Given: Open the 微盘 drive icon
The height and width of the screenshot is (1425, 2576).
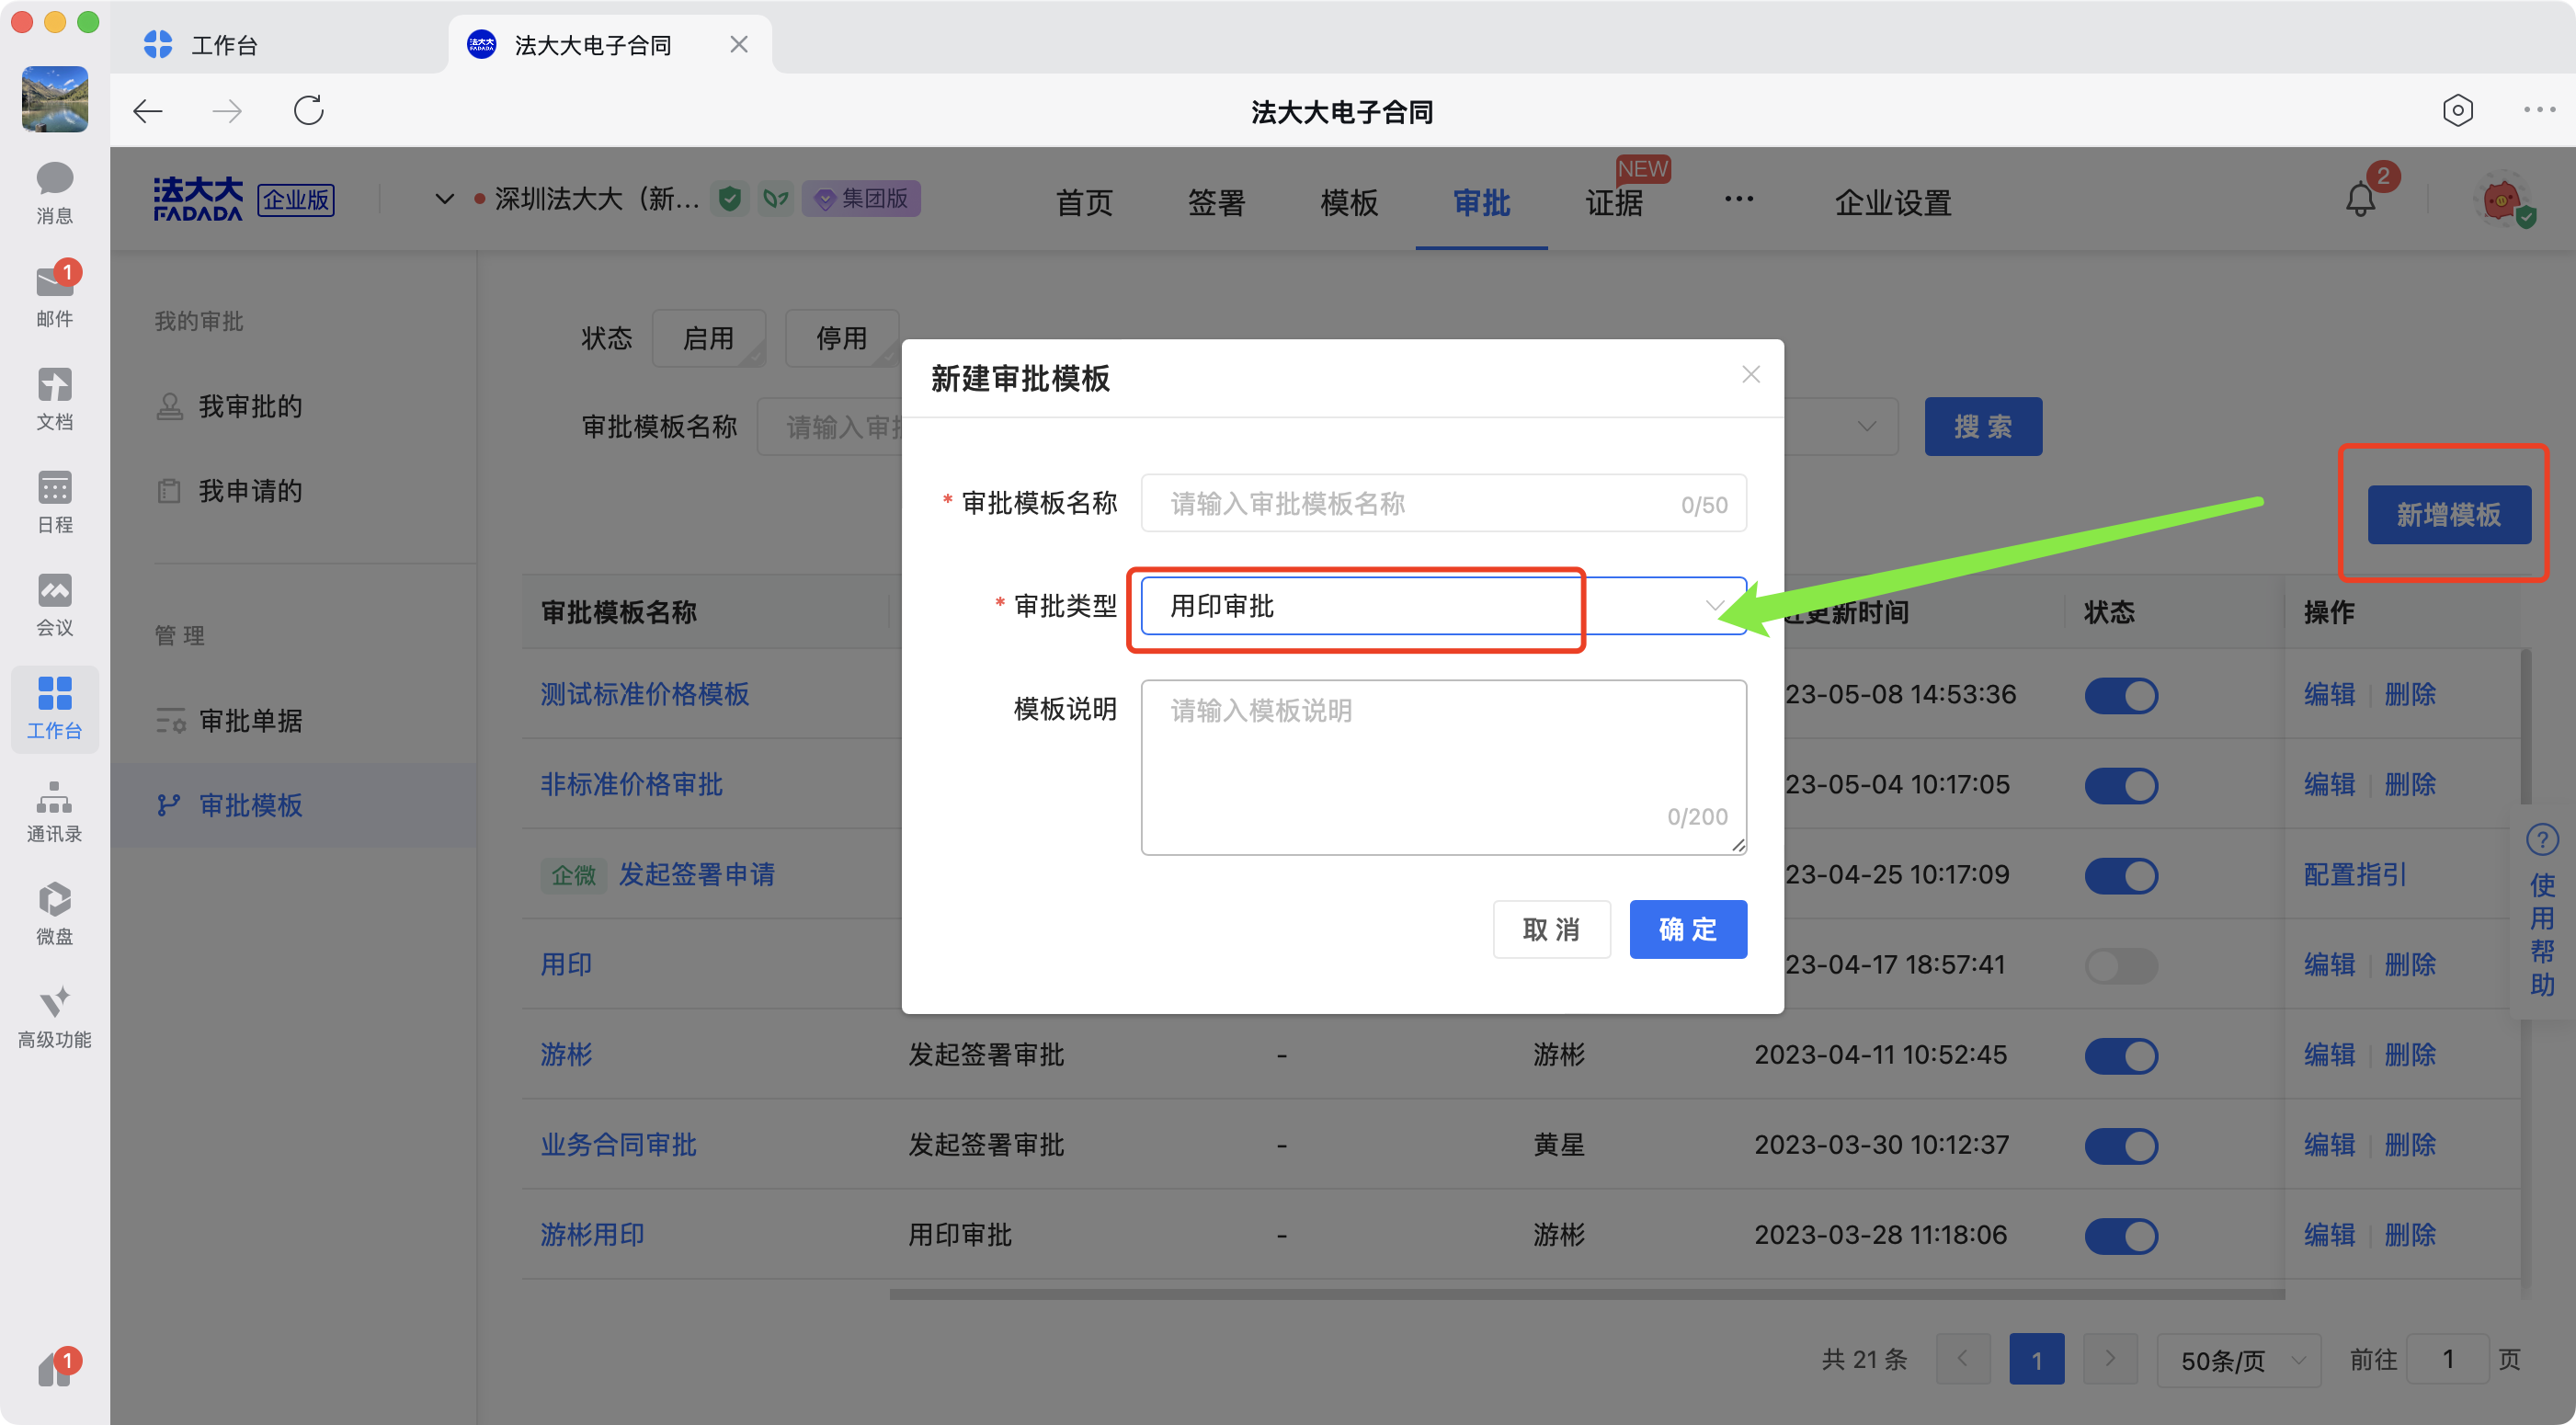Looking at the screenshot, I should [x=54, y=900].
